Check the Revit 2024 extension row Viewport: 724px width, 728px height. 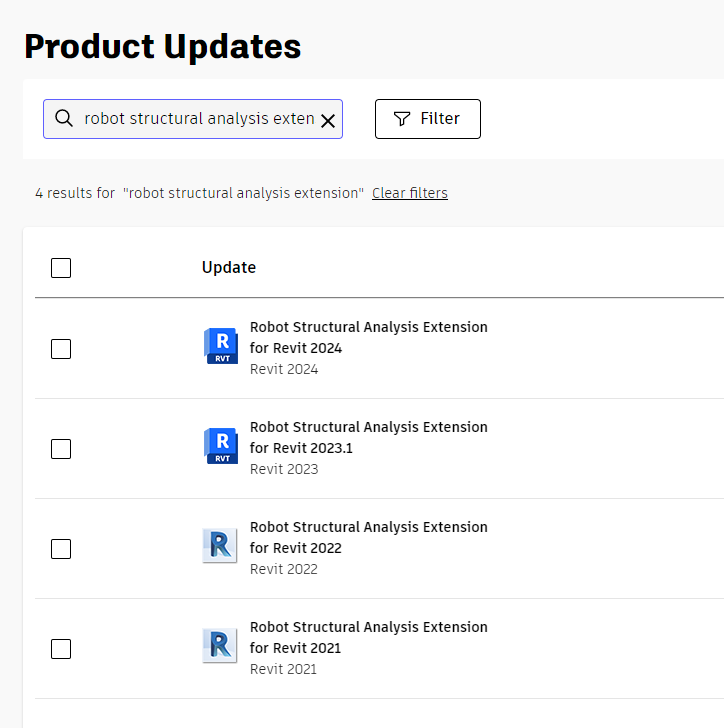(x=61, y=349)
